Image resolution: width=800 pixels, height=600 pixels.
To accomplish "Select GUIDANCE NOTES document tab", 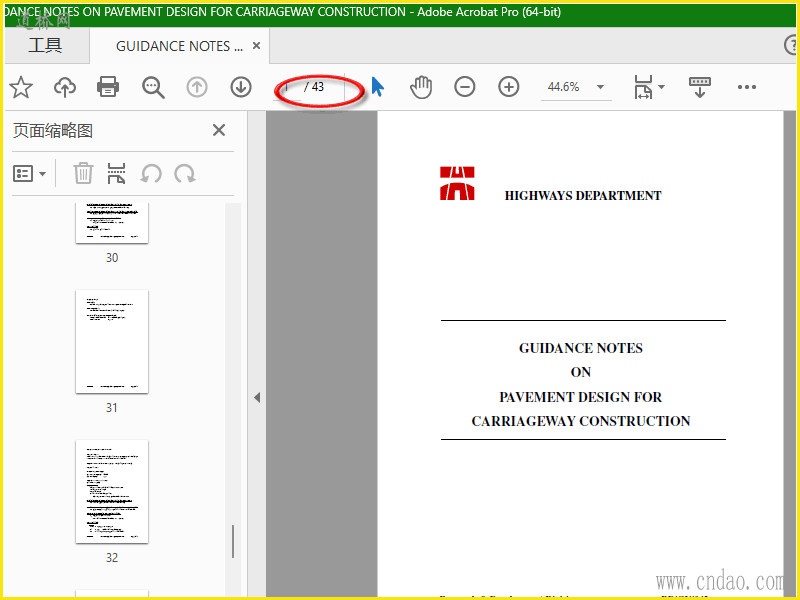I will click(179, 46).
